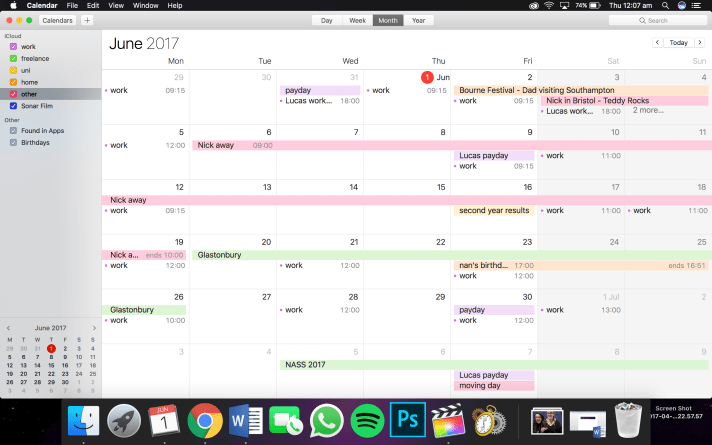The image size is (712, 445).
Task: Open the Trash in the dock
Action: pos(628,419)
